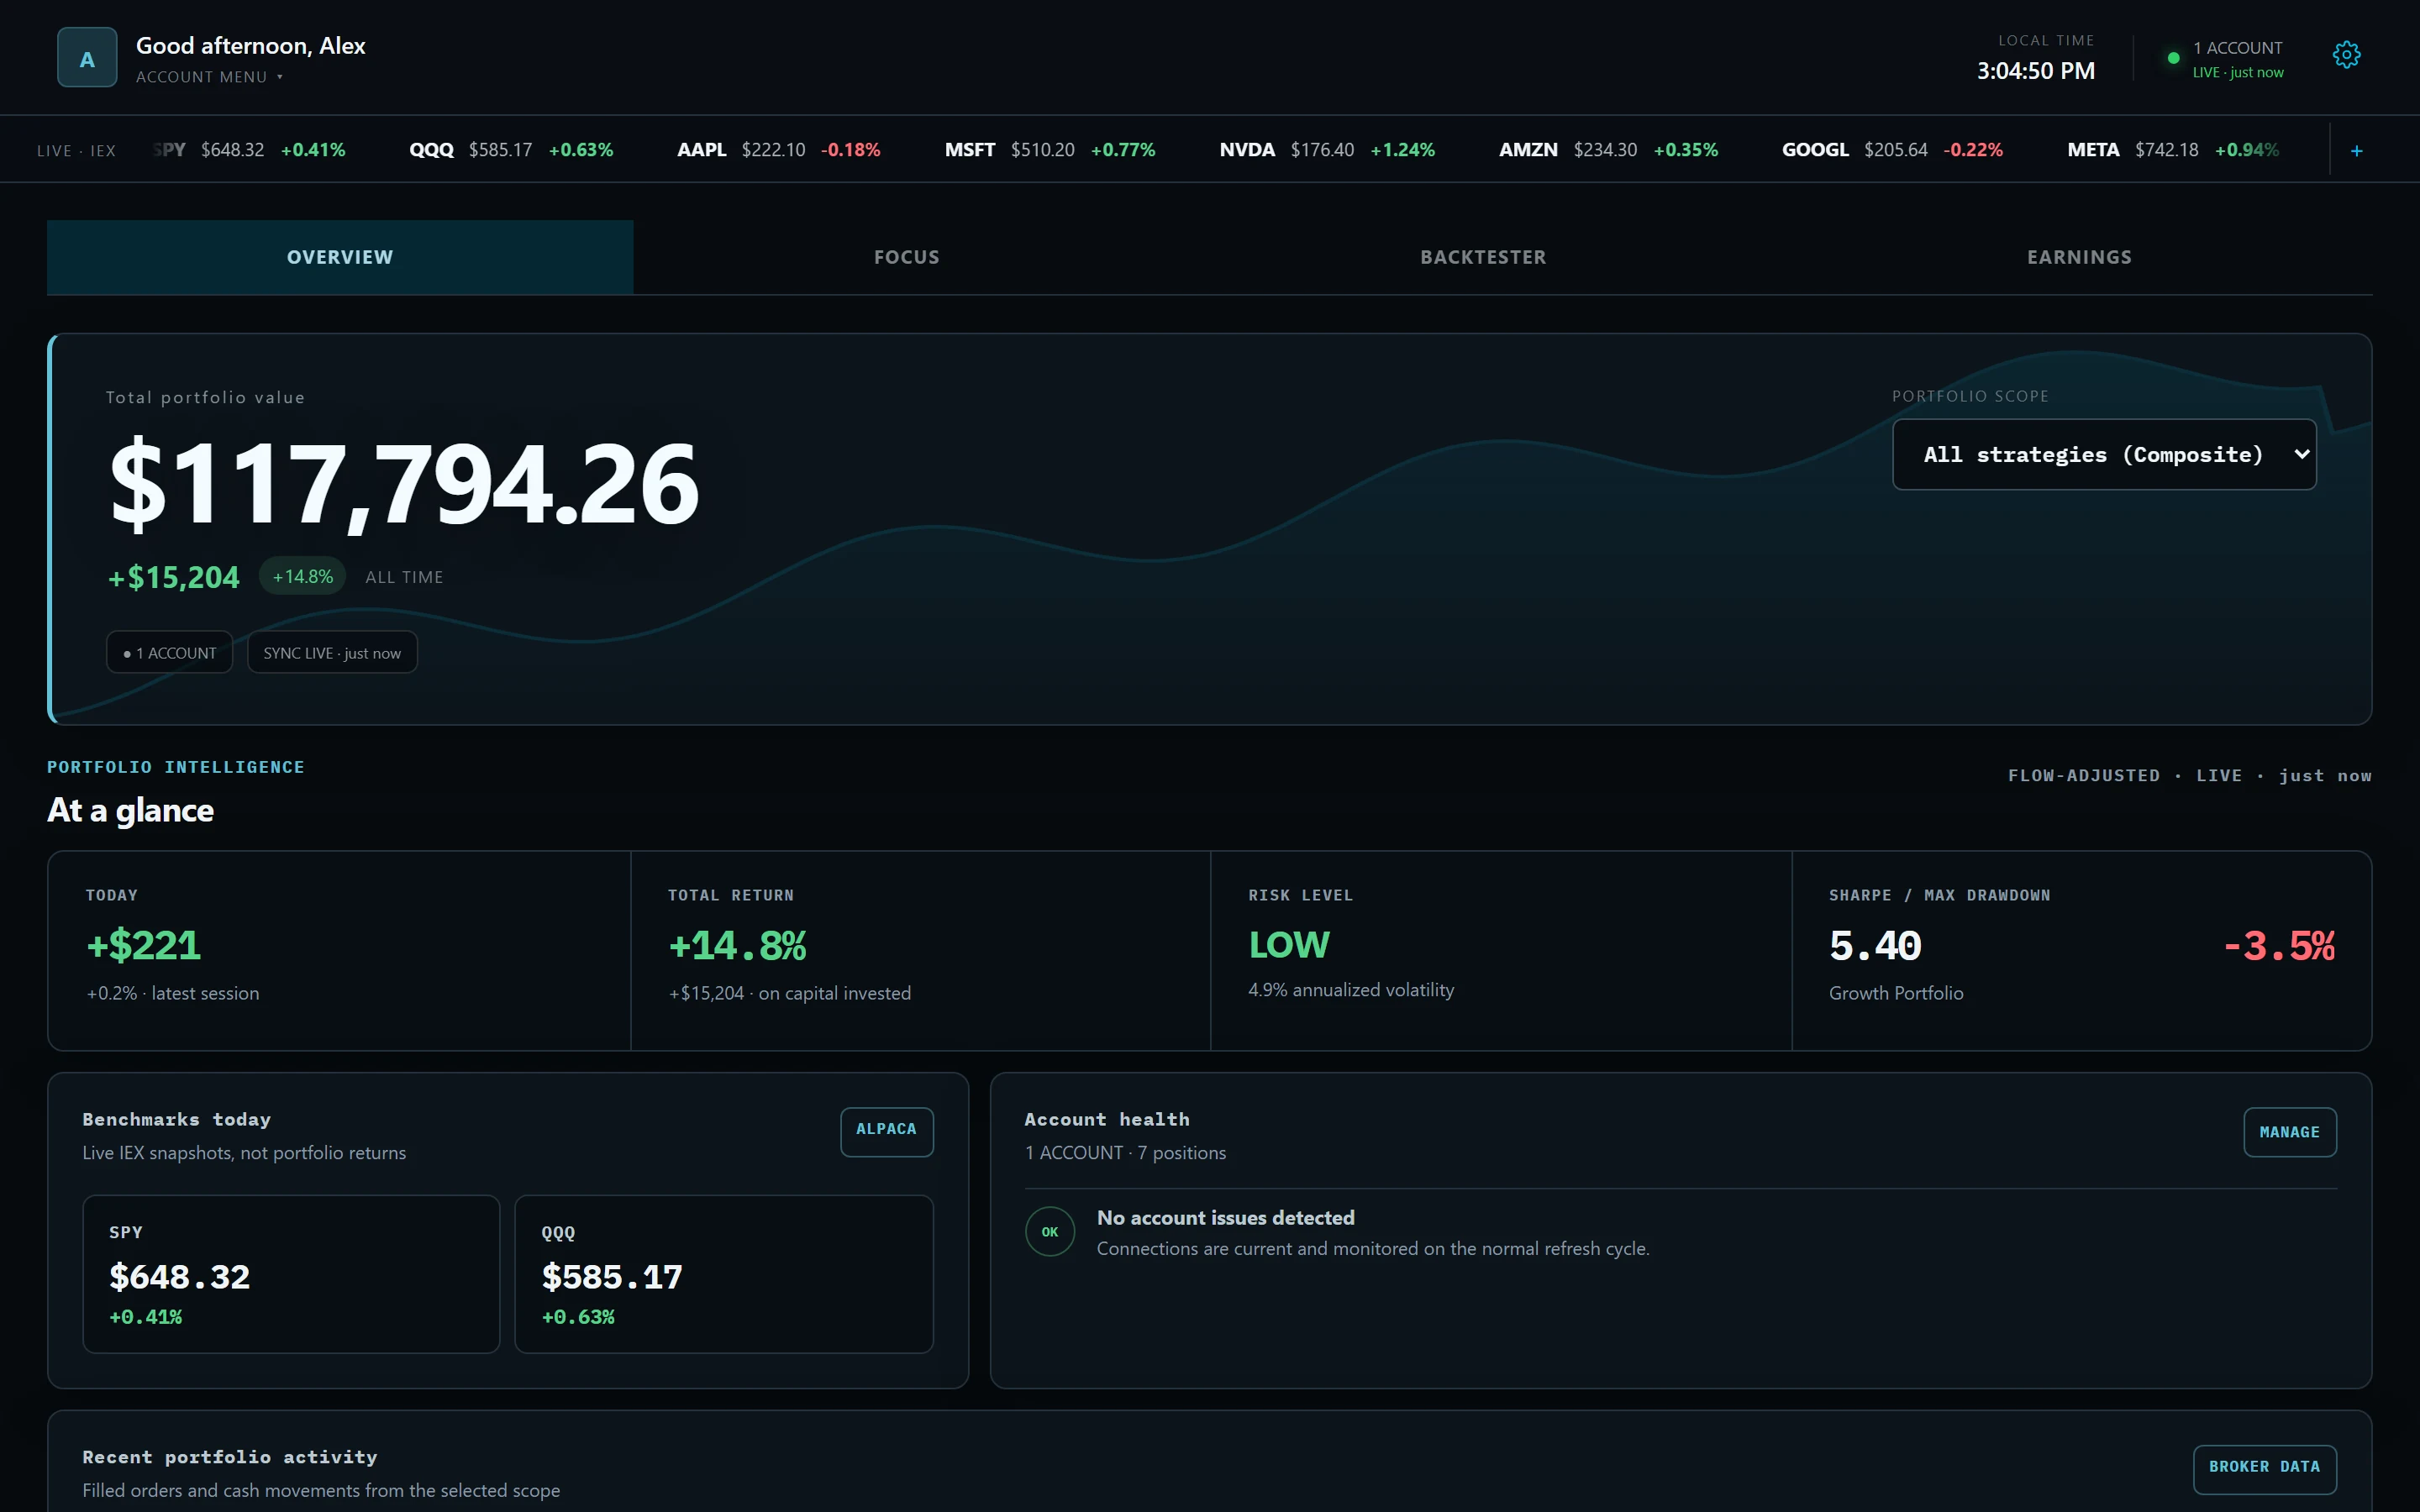The width and height of the screenshot is (2420, 1512).
Task: Click the Sync Live just now pill
Action: tap(332, 653)
